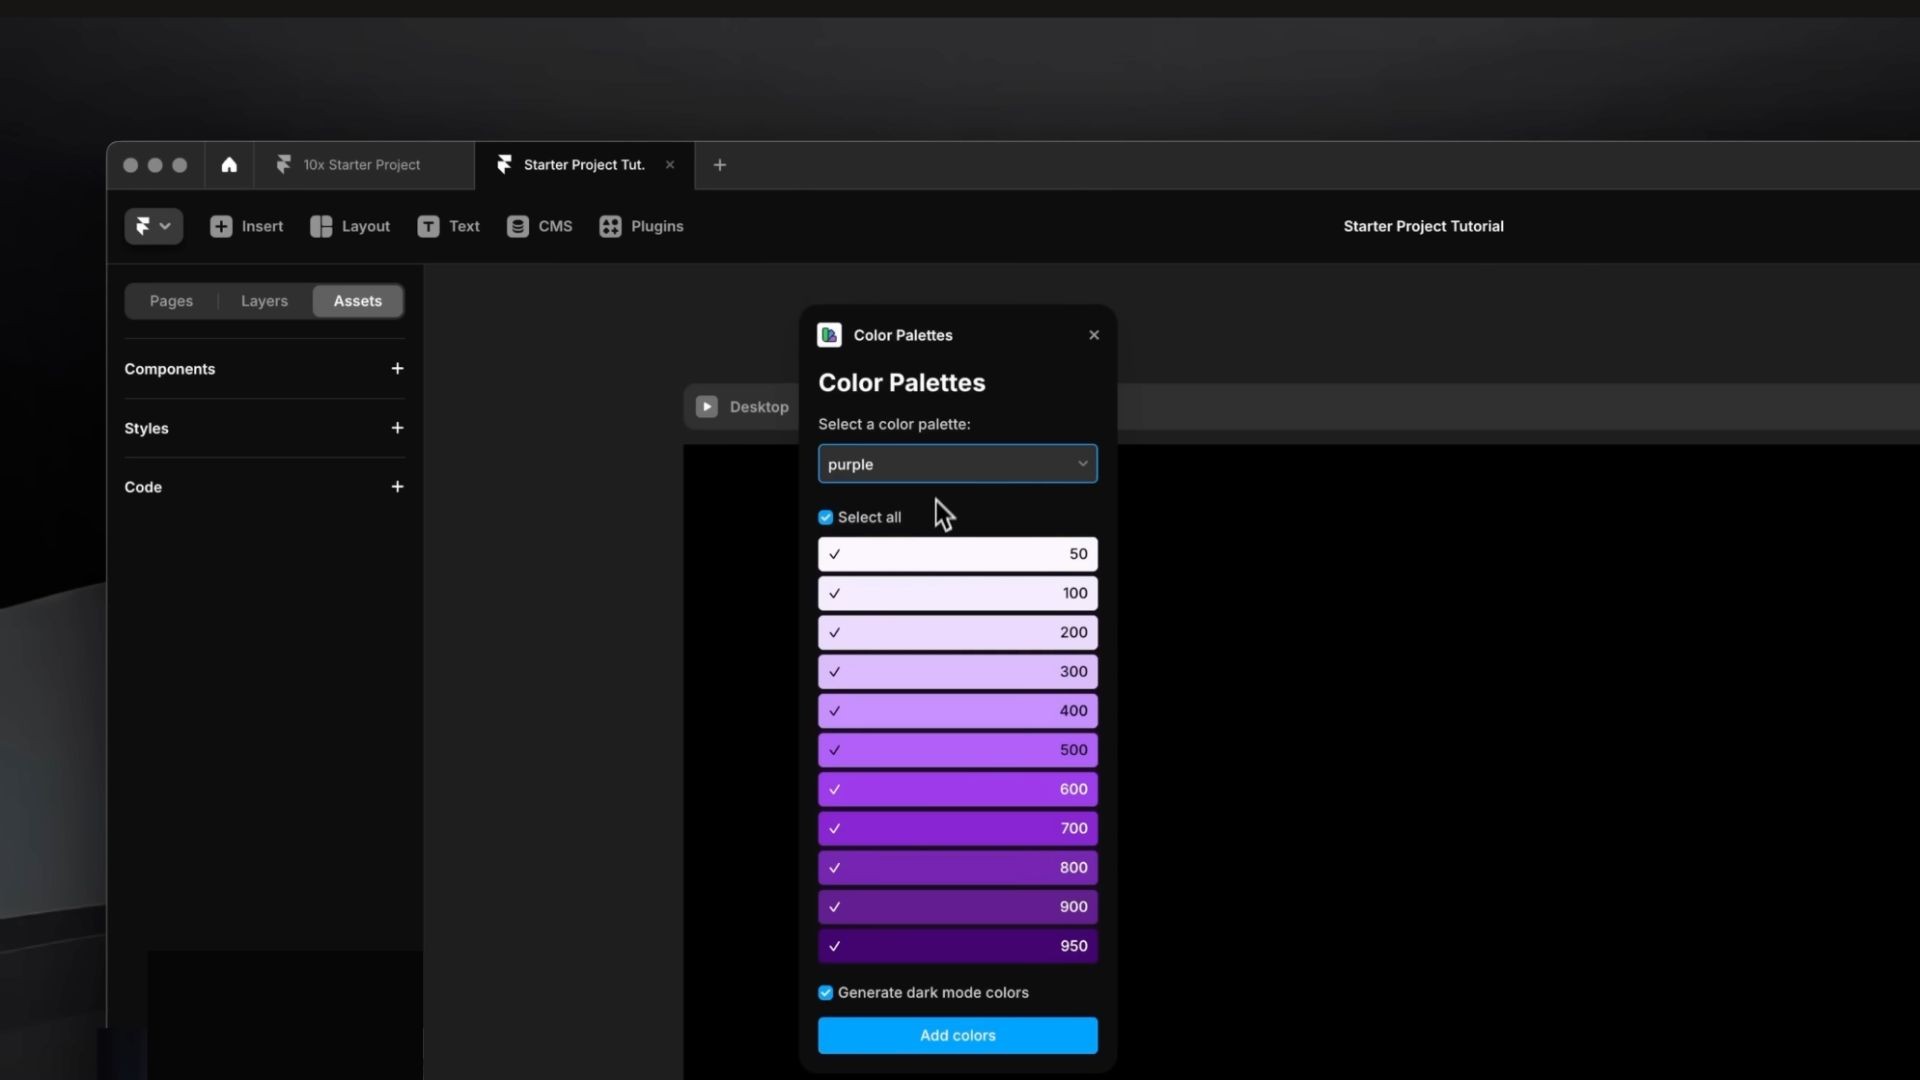The width and height of the screenshot is (1920, 1080).
Task: Expand the Styles section
Action: 146,427
